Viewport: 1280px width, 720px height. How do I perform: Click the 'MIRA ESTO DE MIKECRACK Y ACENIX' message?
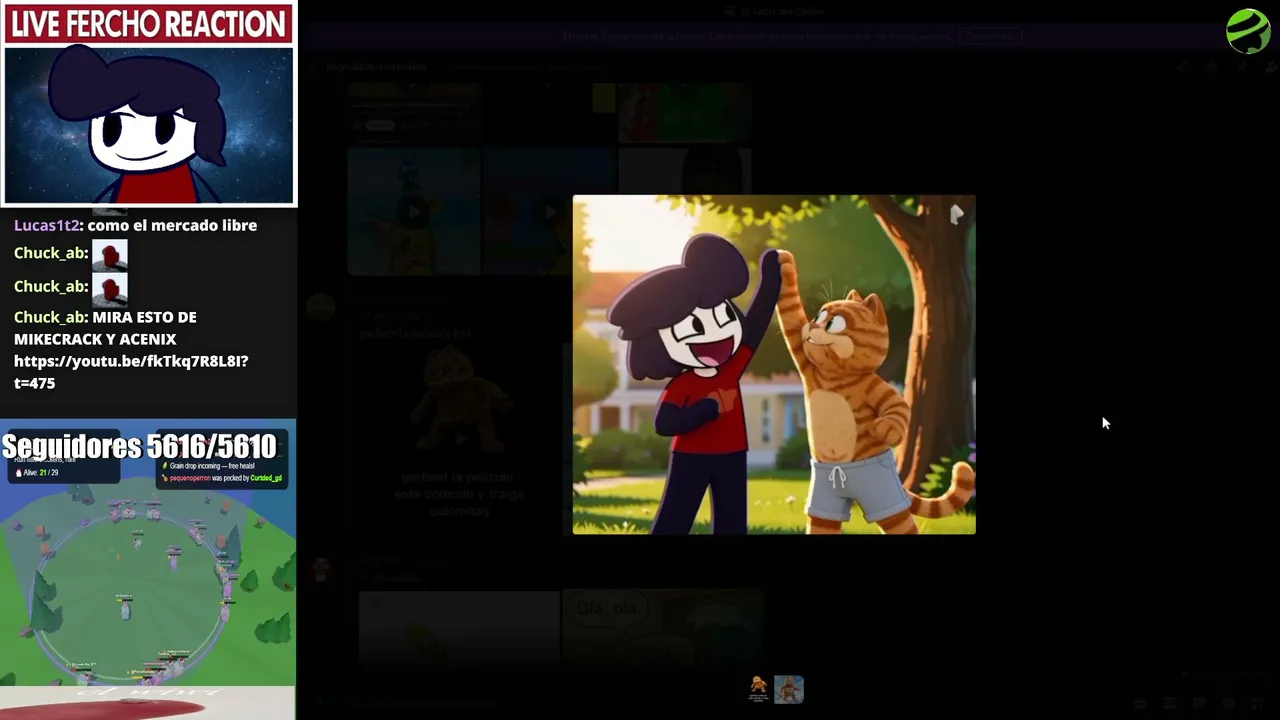point(105,328)
